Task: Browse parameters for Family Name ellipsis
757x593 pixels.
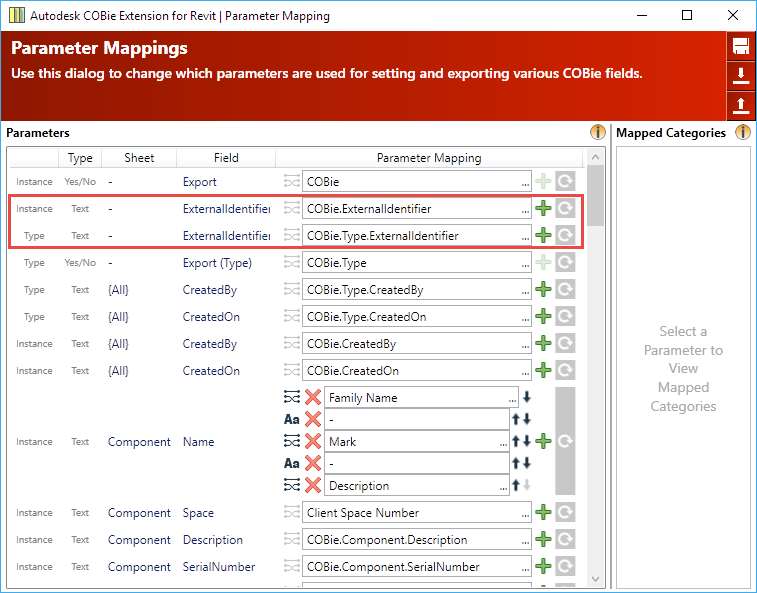Action: pyautogui.click(x=512, y=400)
